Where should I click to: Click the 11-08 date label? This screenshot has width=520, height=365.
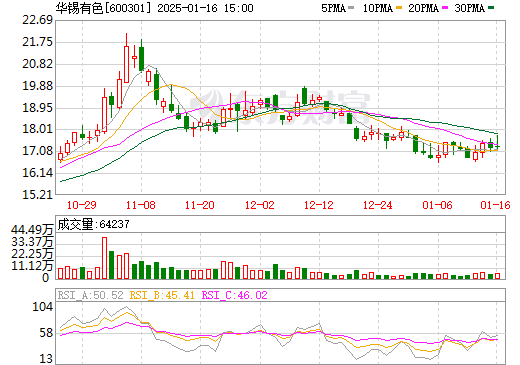pyautogui.click(x=141, y=205)
